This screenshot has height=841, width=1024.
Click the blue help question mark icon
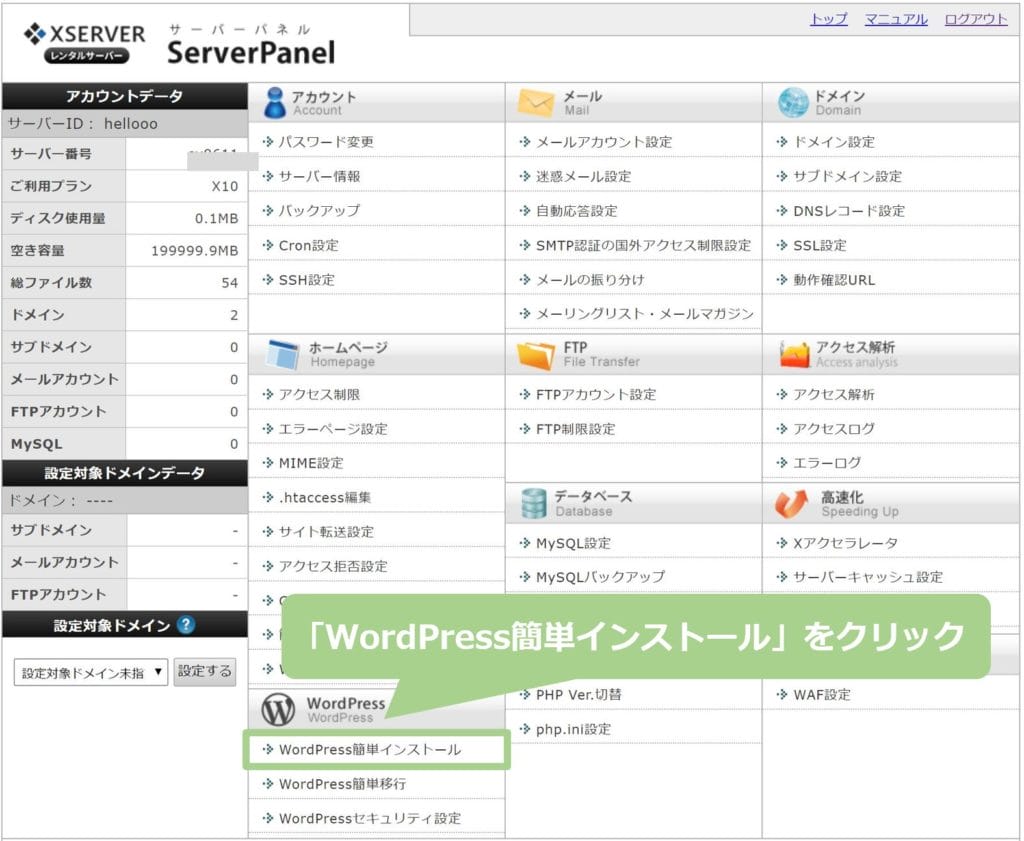[185, 625]
